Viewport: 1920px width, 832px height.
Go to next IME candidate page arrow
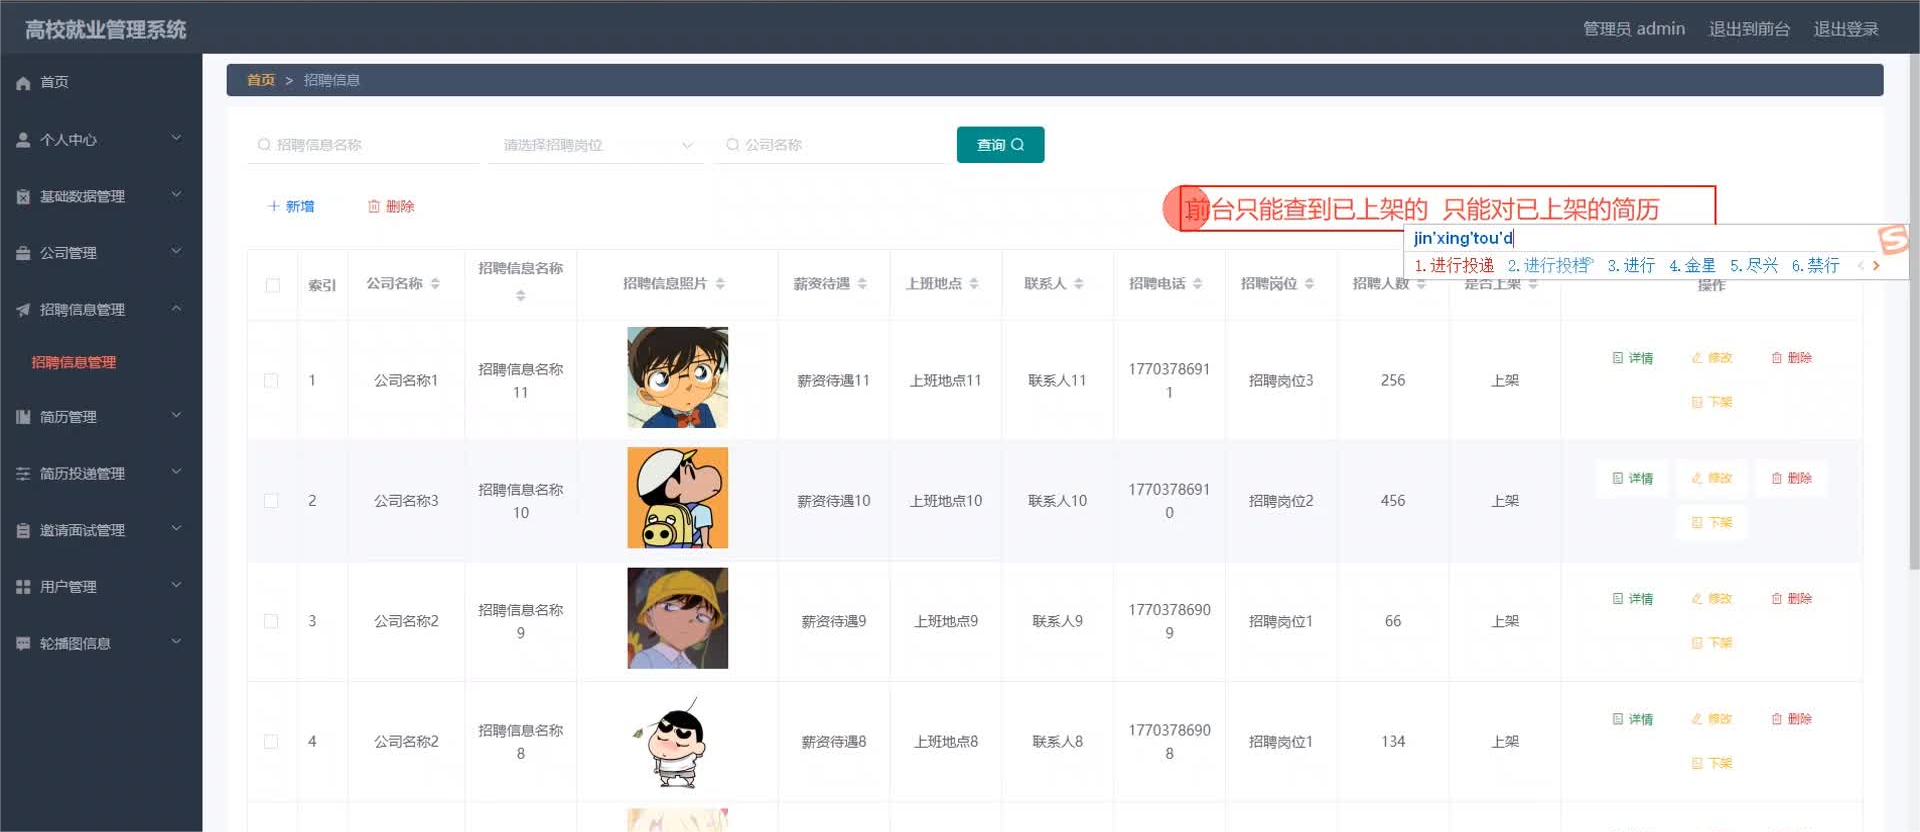point(1876,266)
